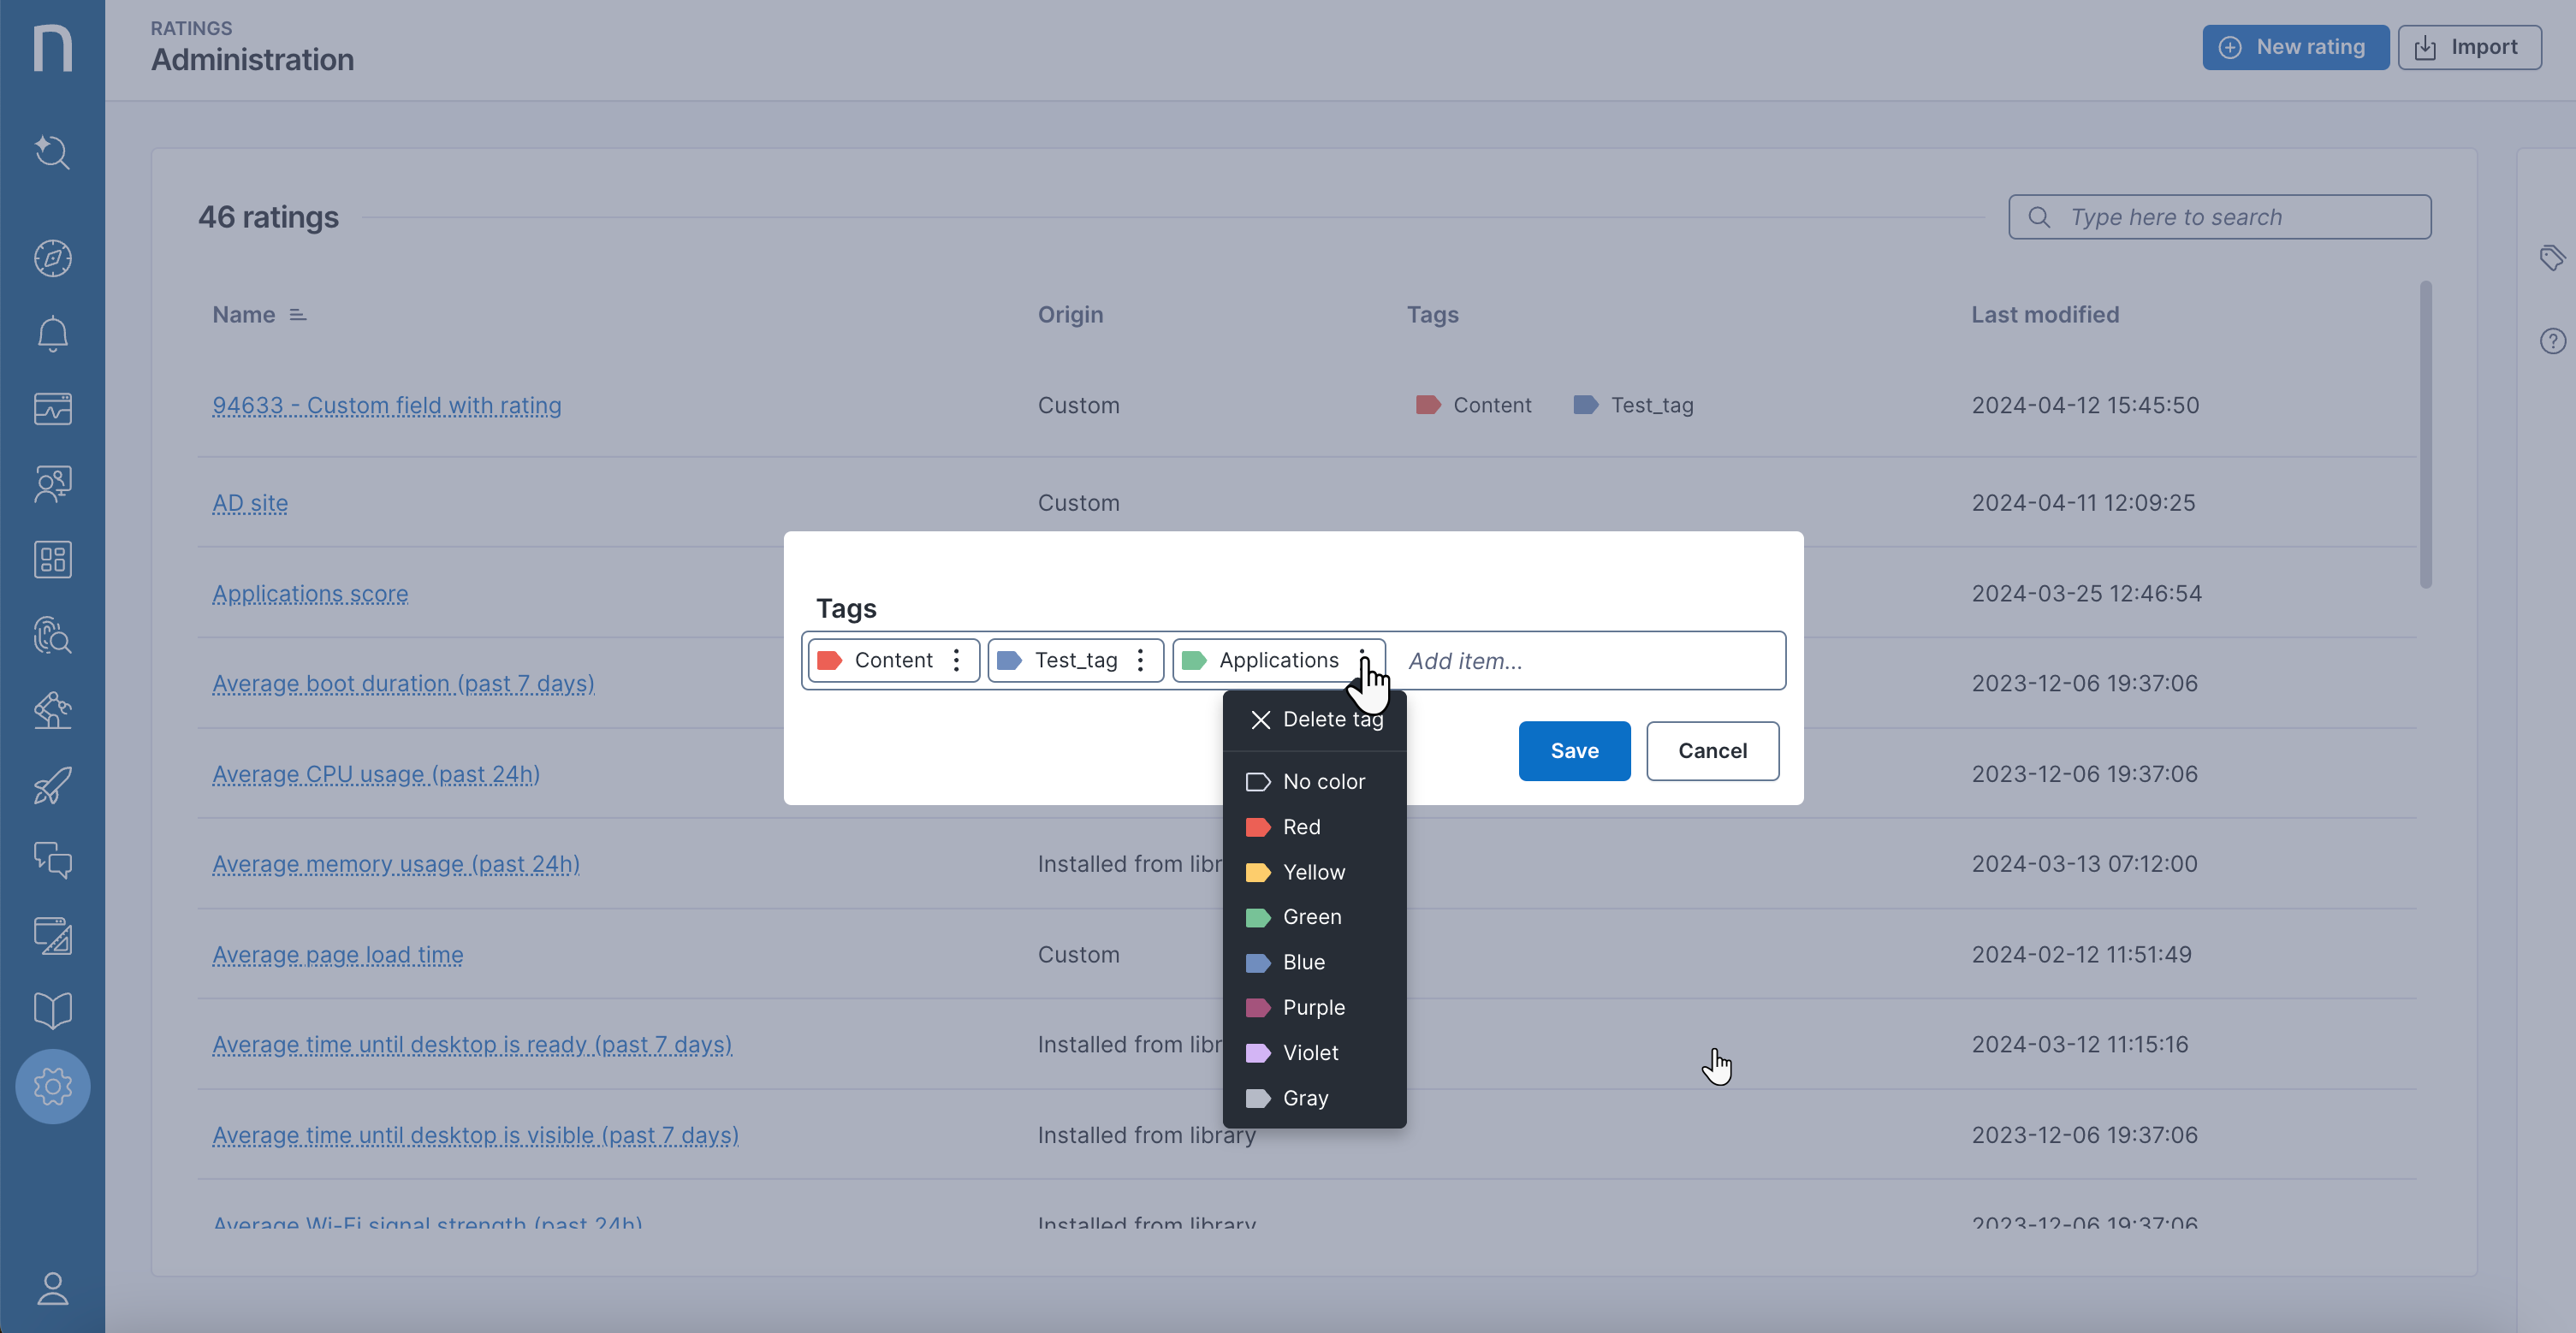Open the monitoring chart icon in the sidebar
The width and height of the screenshot is (2576, 1333).
(52, 408)
